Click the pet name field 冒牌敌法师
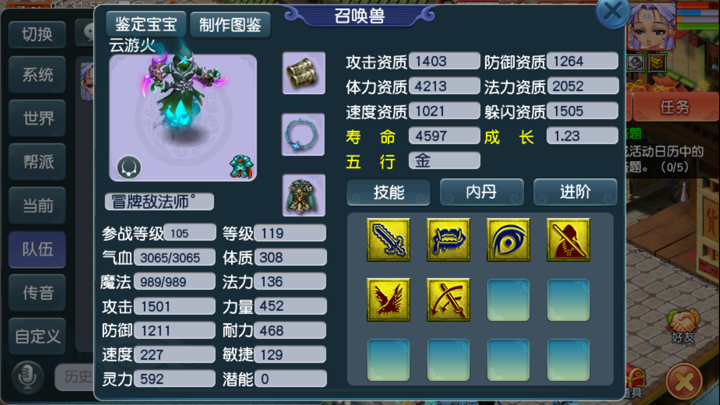The image size is (720, 405). click(159, 202)
